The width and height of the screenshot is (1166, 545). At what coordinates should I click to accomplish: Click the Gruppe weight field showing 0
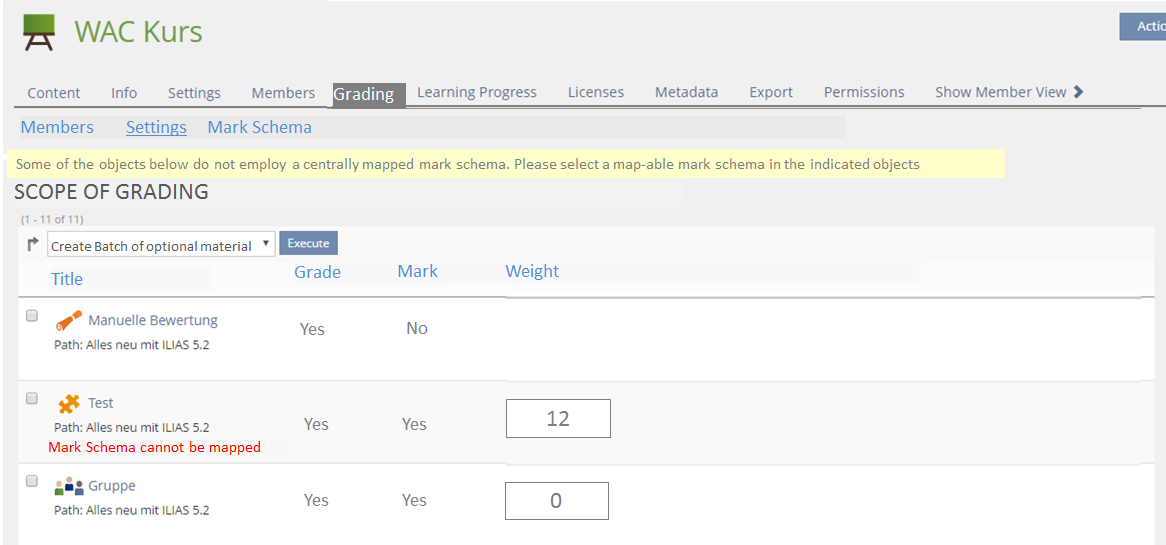point(556,501)
